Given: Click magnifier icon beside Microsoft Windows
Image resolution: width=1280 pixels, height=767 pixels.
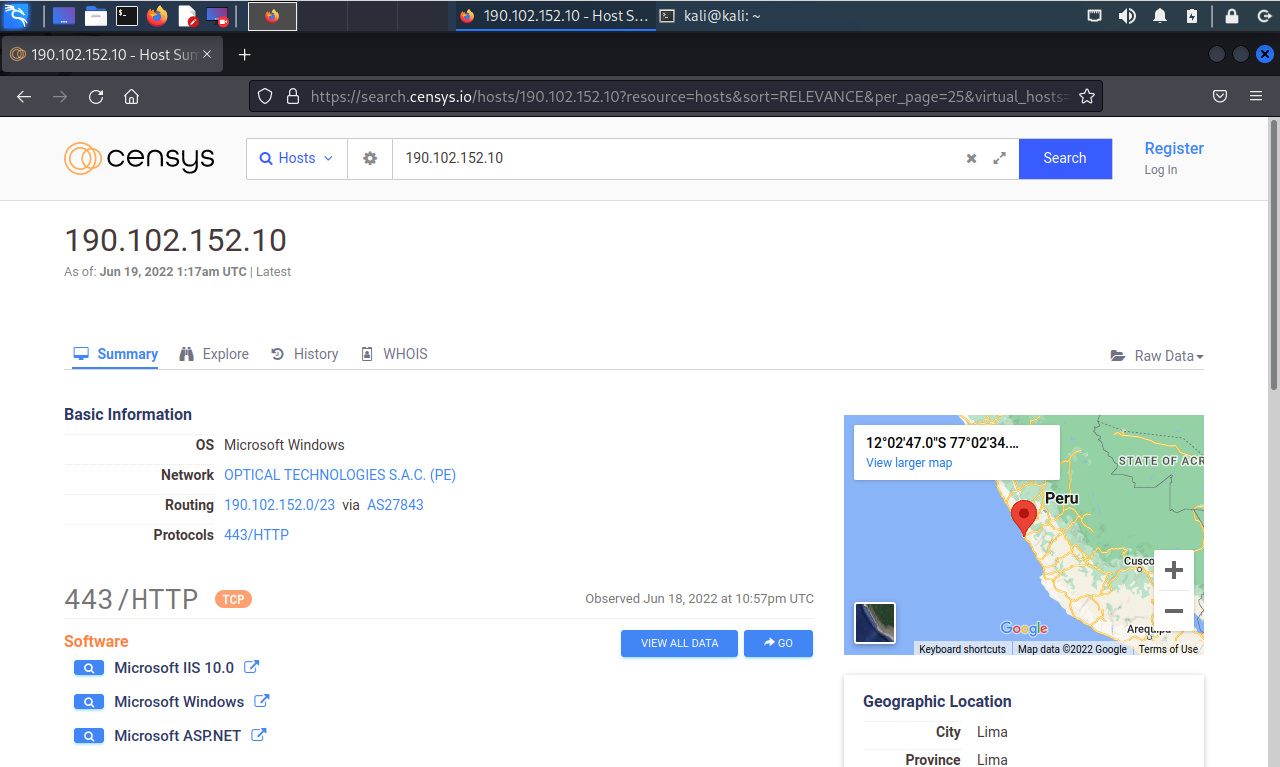Looking at the screenshot, I should 89,702.
